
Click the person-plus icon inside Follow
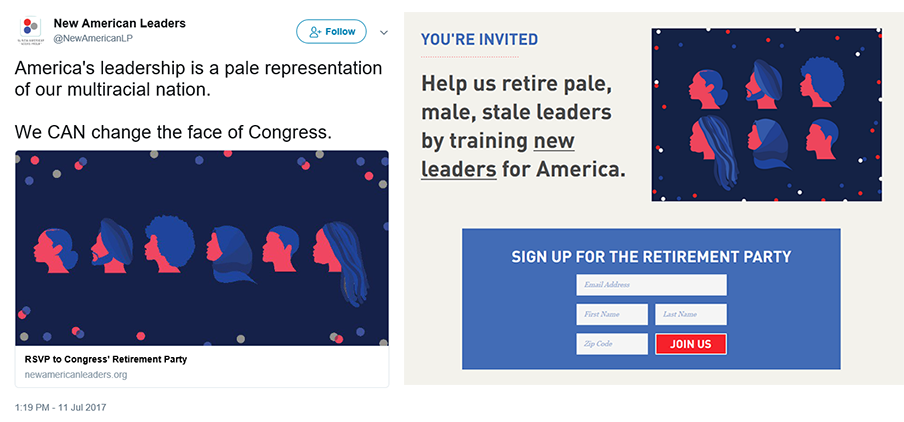coord(315,32)
